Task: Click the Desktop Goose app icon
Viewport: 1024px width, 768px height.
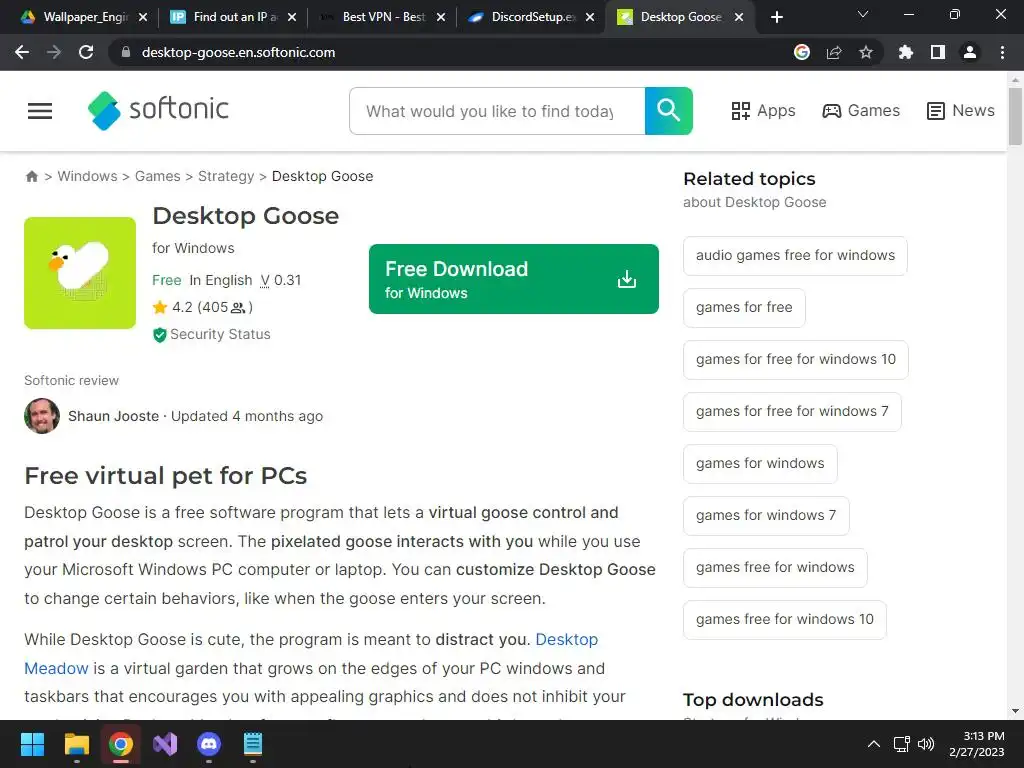Action: (80, 273)
